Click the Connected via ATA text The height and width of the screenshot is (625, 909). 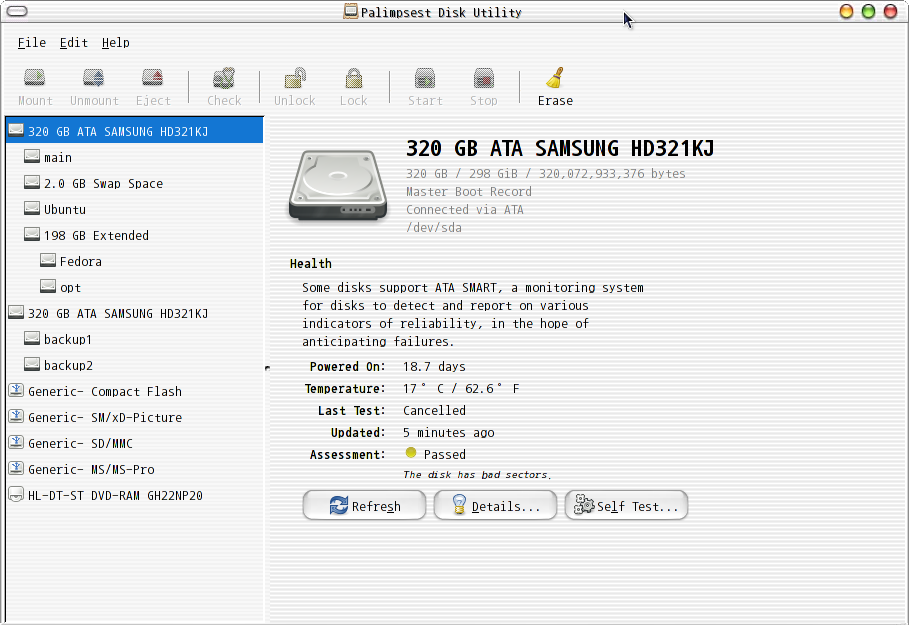click(x=464, y=209)
